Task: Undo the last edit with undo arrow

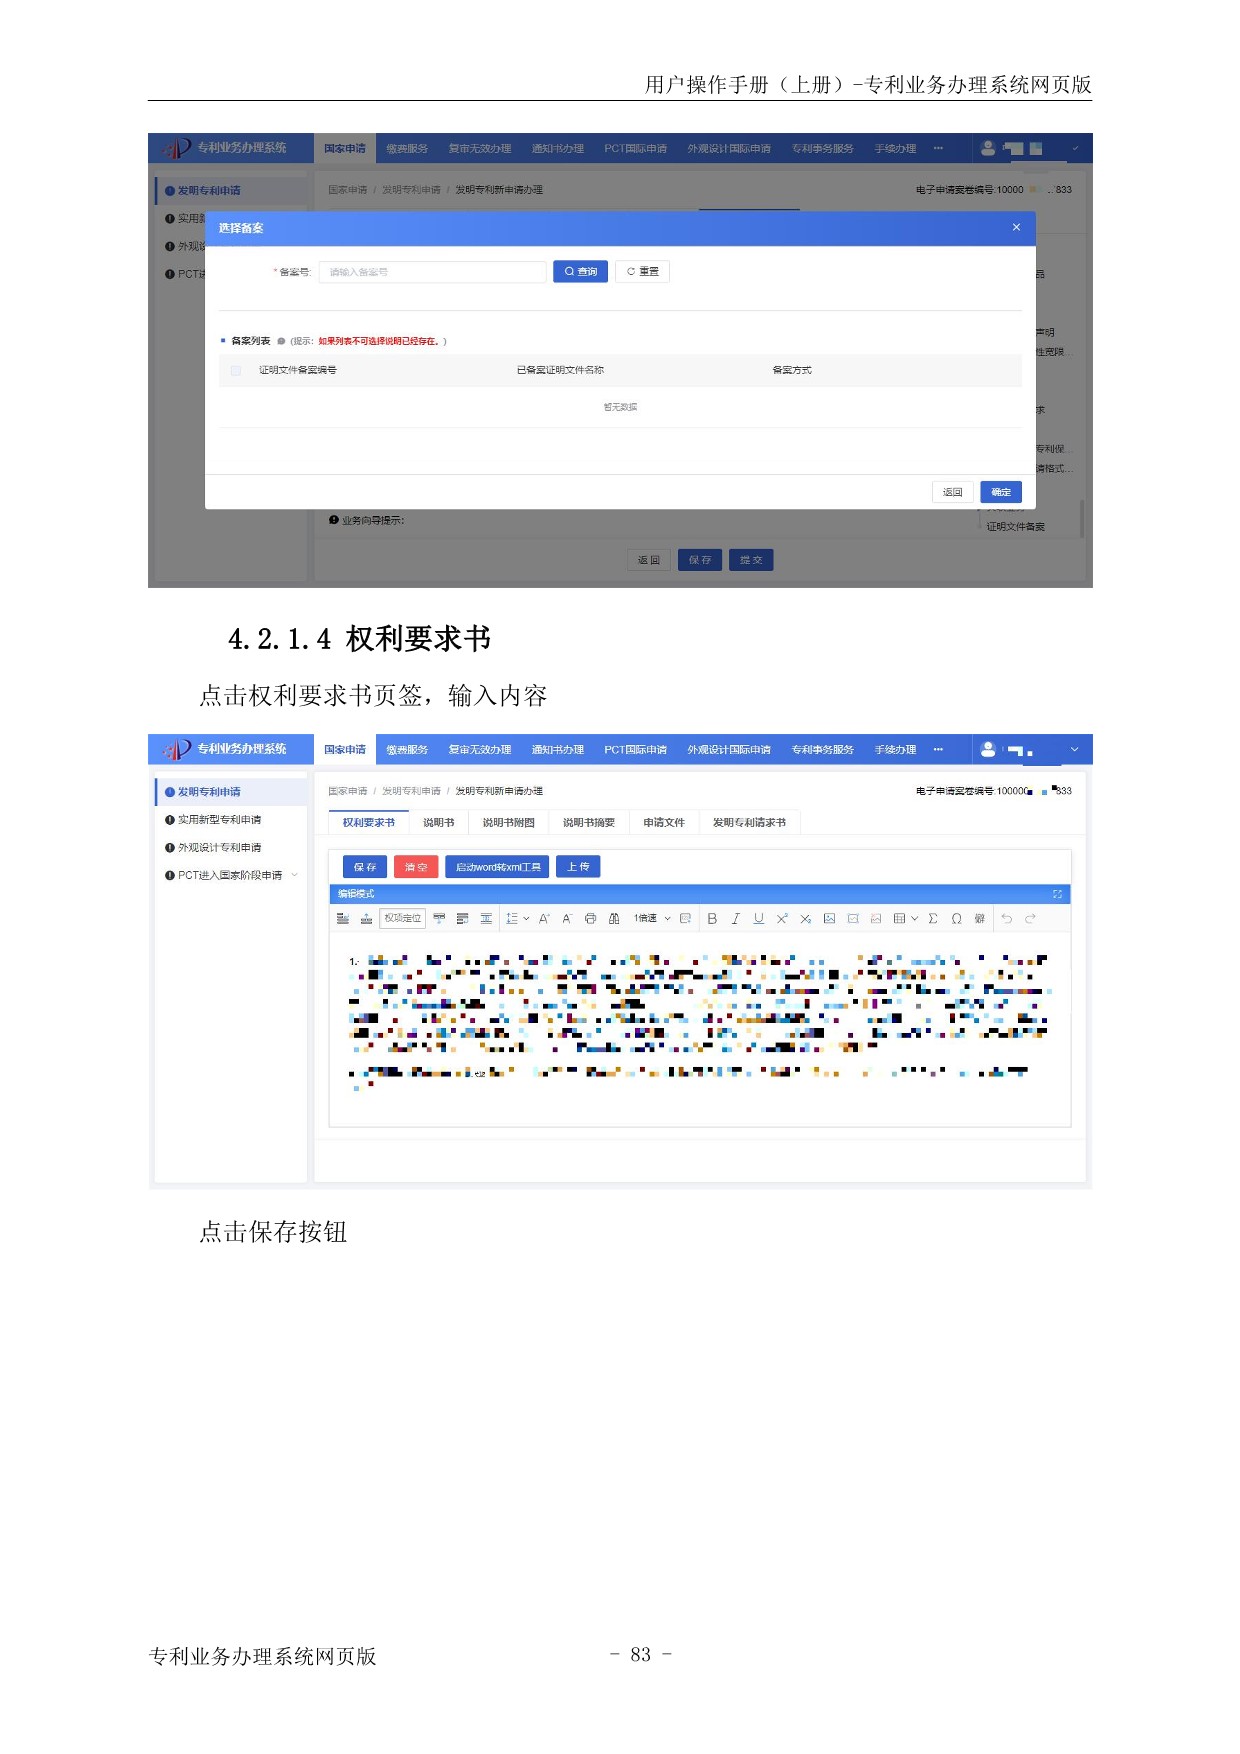Action: point(1006,918)
